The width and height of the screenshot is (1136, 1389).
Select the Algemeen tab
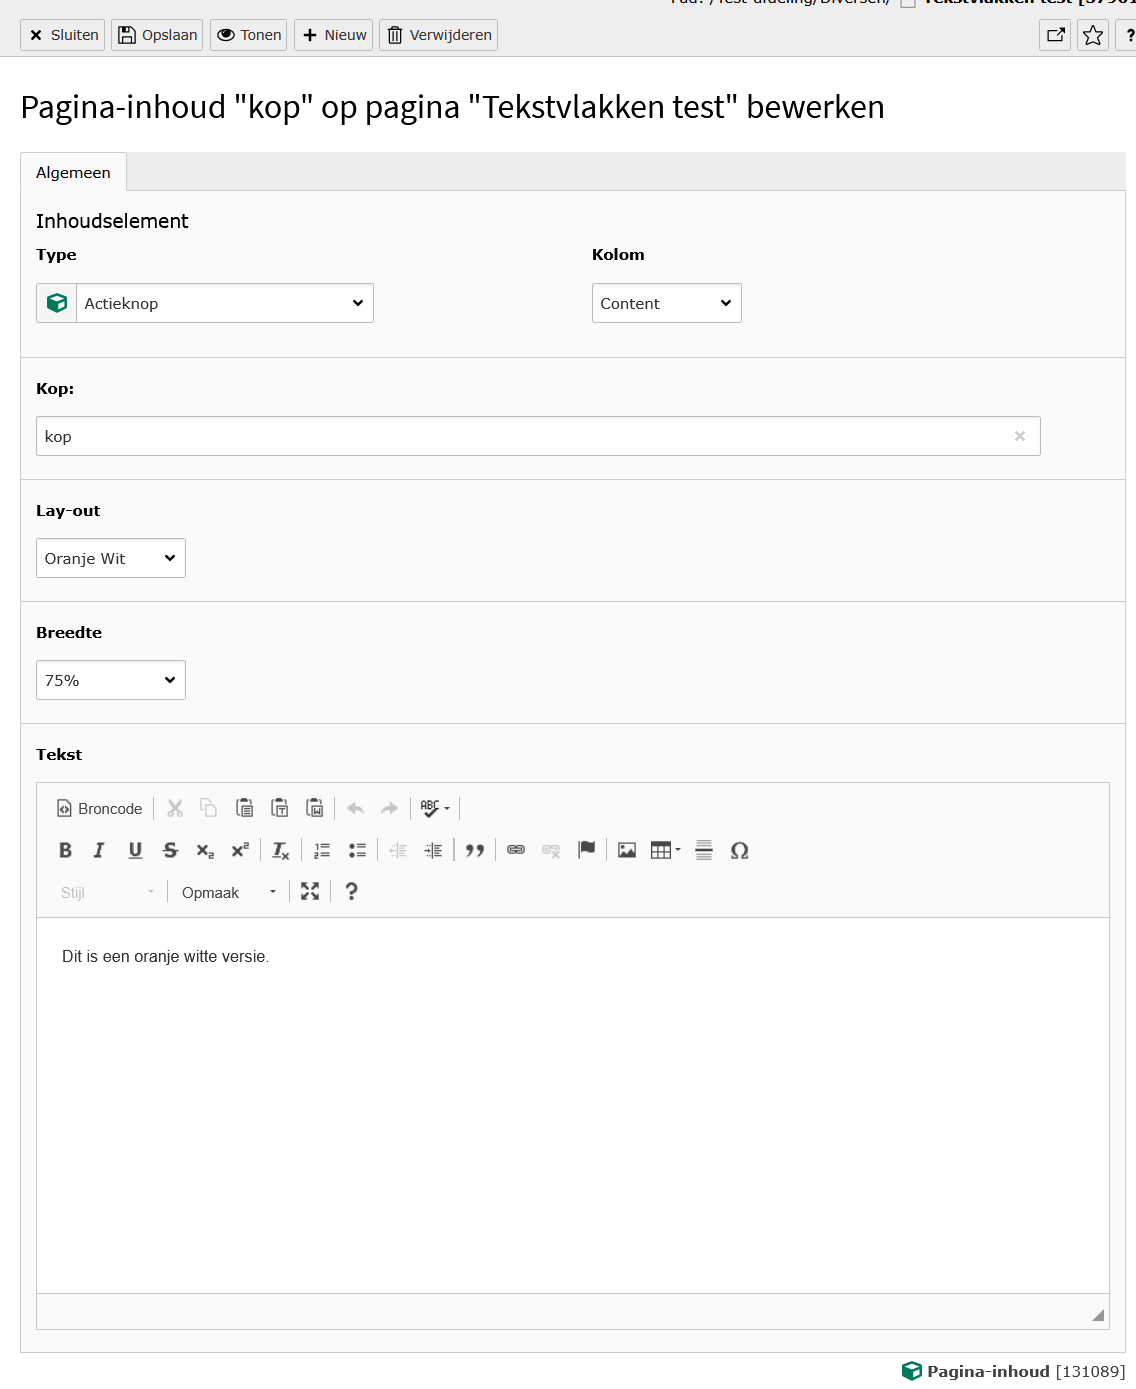coord(73,172)
